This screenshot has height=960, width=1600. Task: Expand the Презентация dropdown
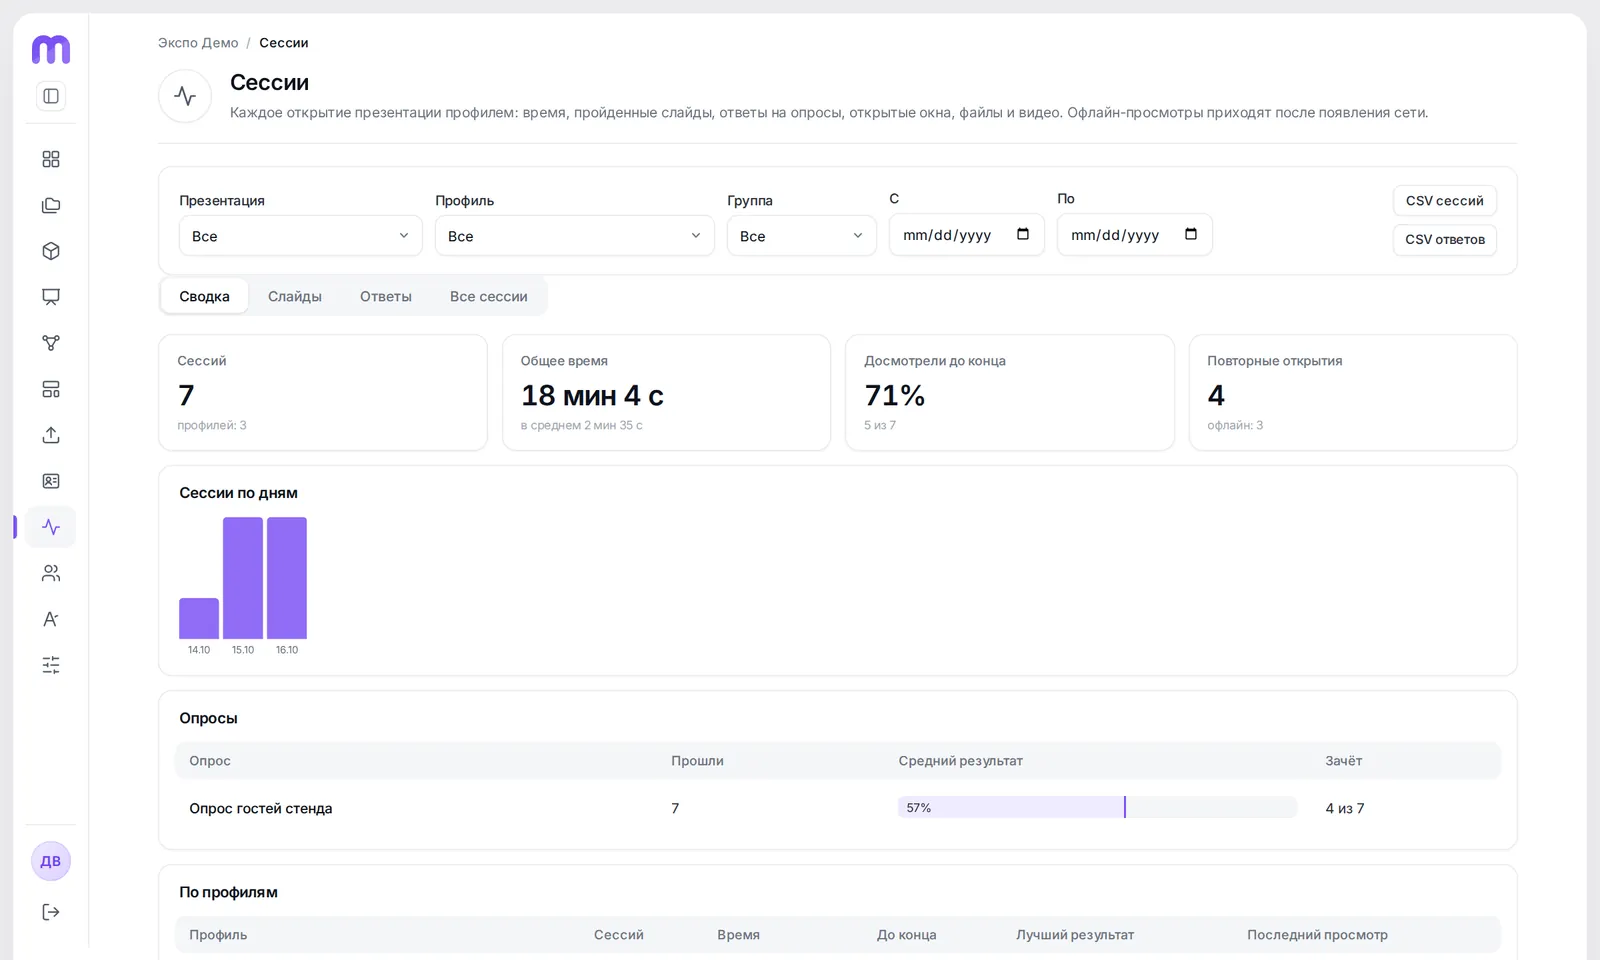pos(301,236)
